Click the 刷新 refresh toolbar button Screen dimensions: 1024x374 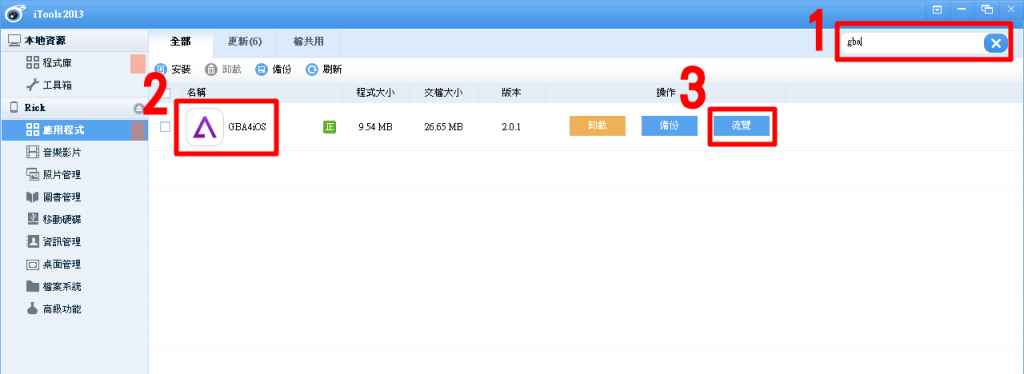pos(324,69)
